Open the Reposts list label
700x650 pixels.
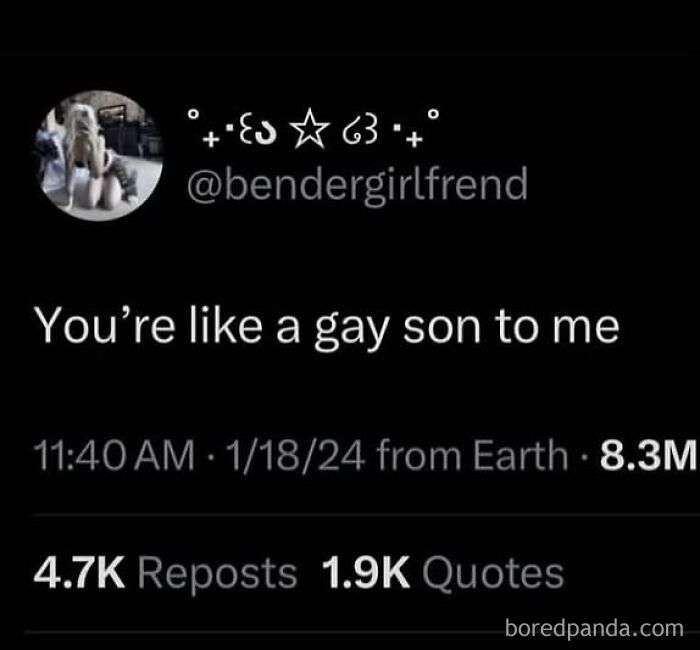(217, 575)
